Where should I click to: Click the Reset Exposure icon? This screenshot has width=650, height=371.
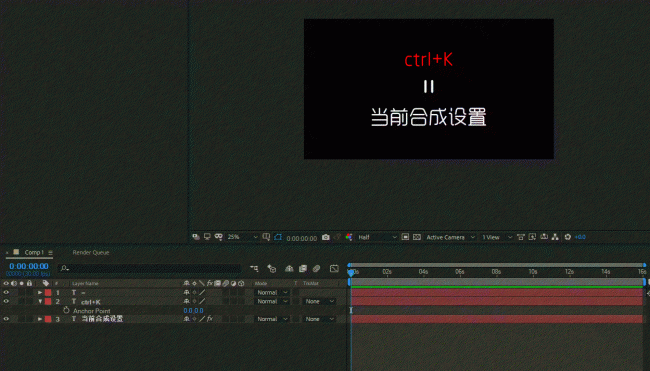point(568,237)
